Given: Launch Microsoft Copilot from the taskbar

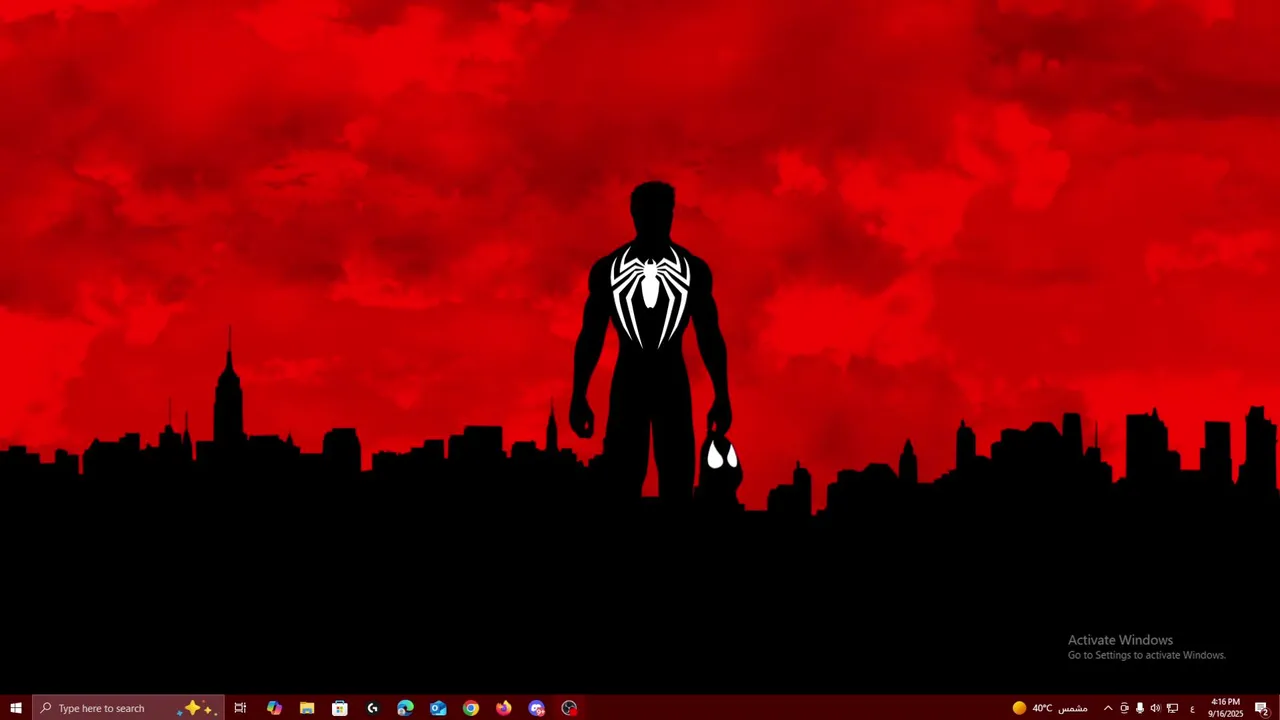Looking at the screenshot, I should 274,708.
